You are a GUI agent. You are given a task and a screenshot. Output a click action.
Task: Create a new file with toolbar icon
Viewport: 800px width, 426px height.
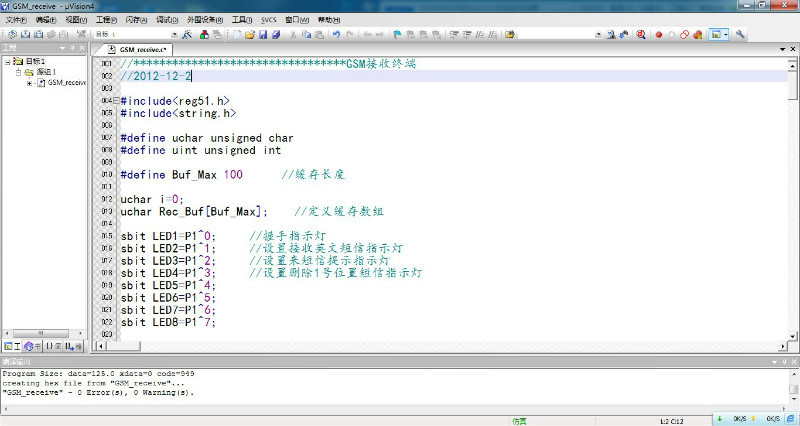236,34
